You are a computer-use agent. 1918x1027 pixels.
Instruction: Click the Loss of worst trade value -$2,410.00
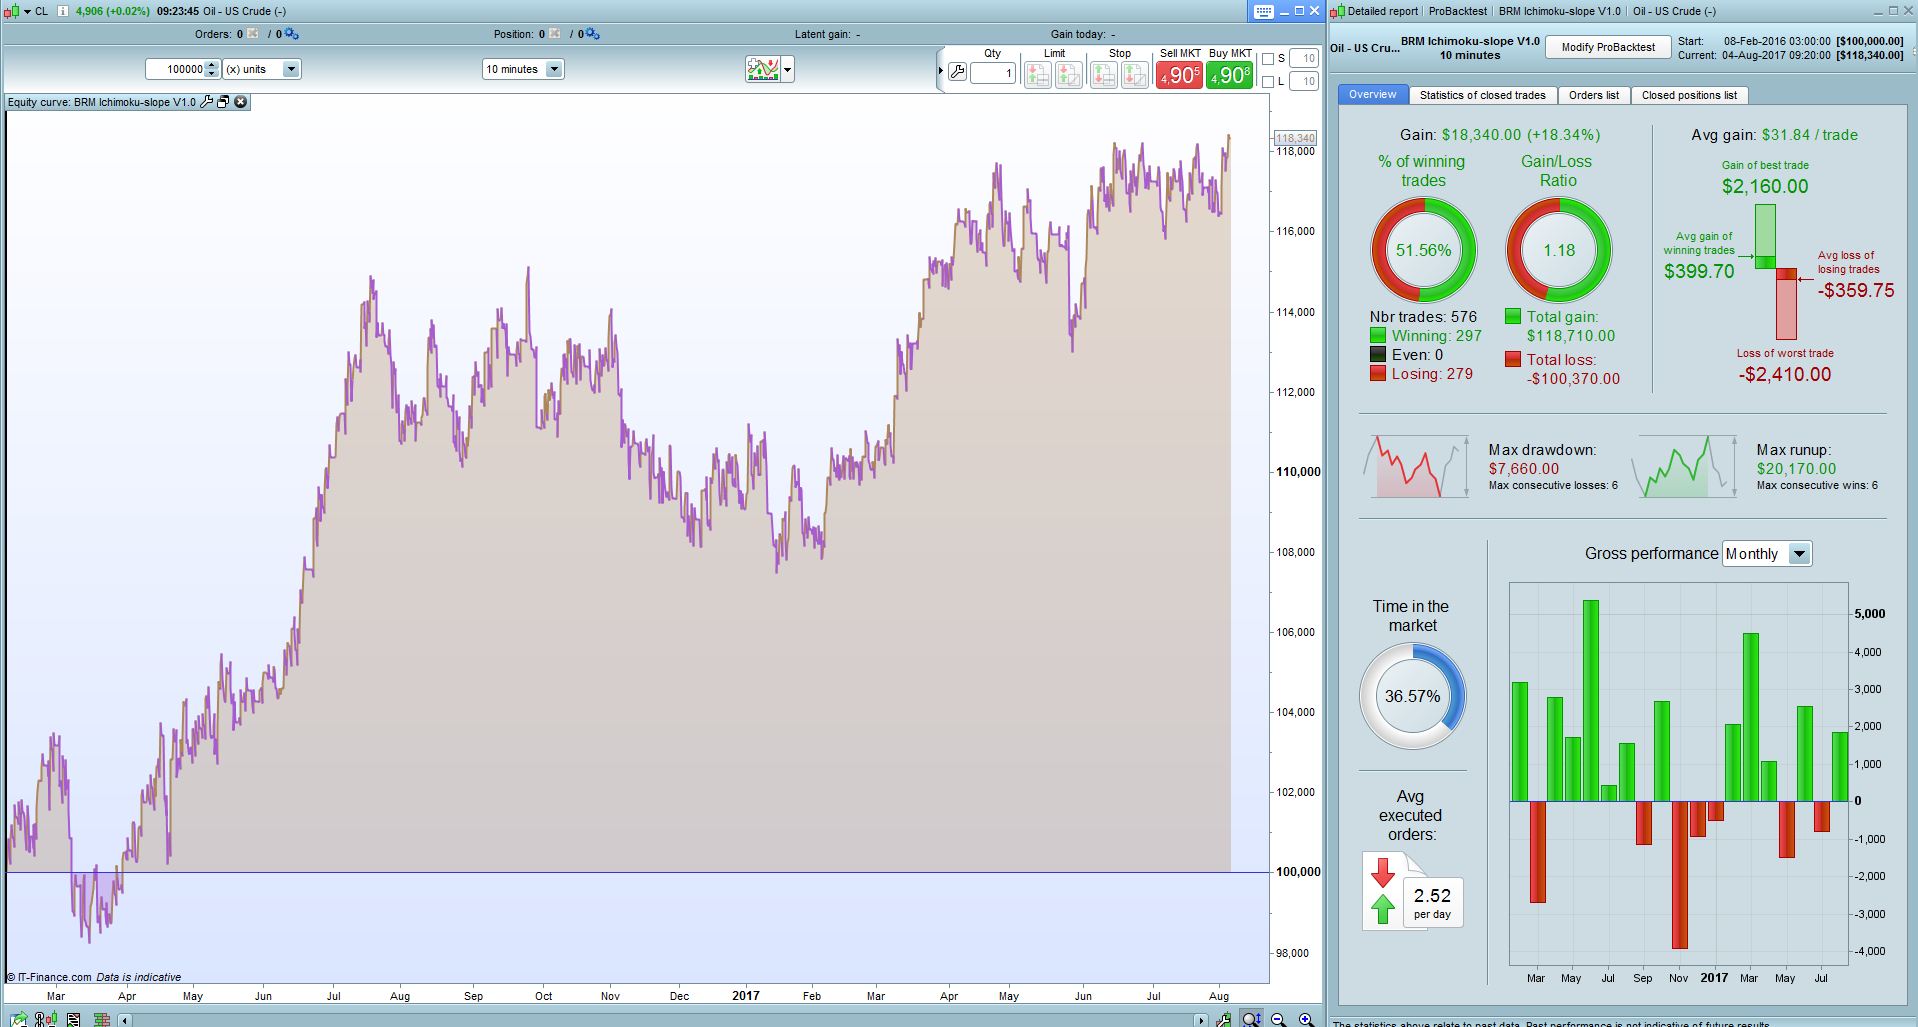(x=1785, y=375)
